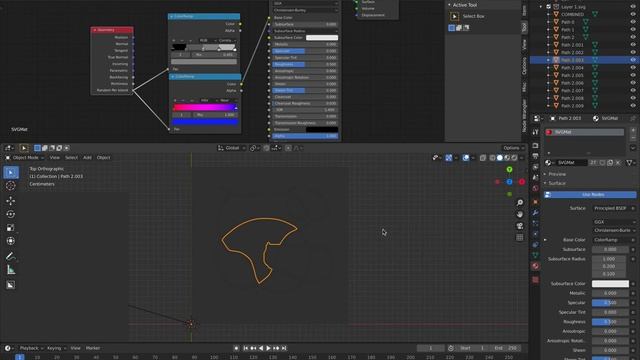Collapse the Layer 1.svg collection tree
Image resolution: width=640 pixels, height=360 pixels.
(541, 7)
